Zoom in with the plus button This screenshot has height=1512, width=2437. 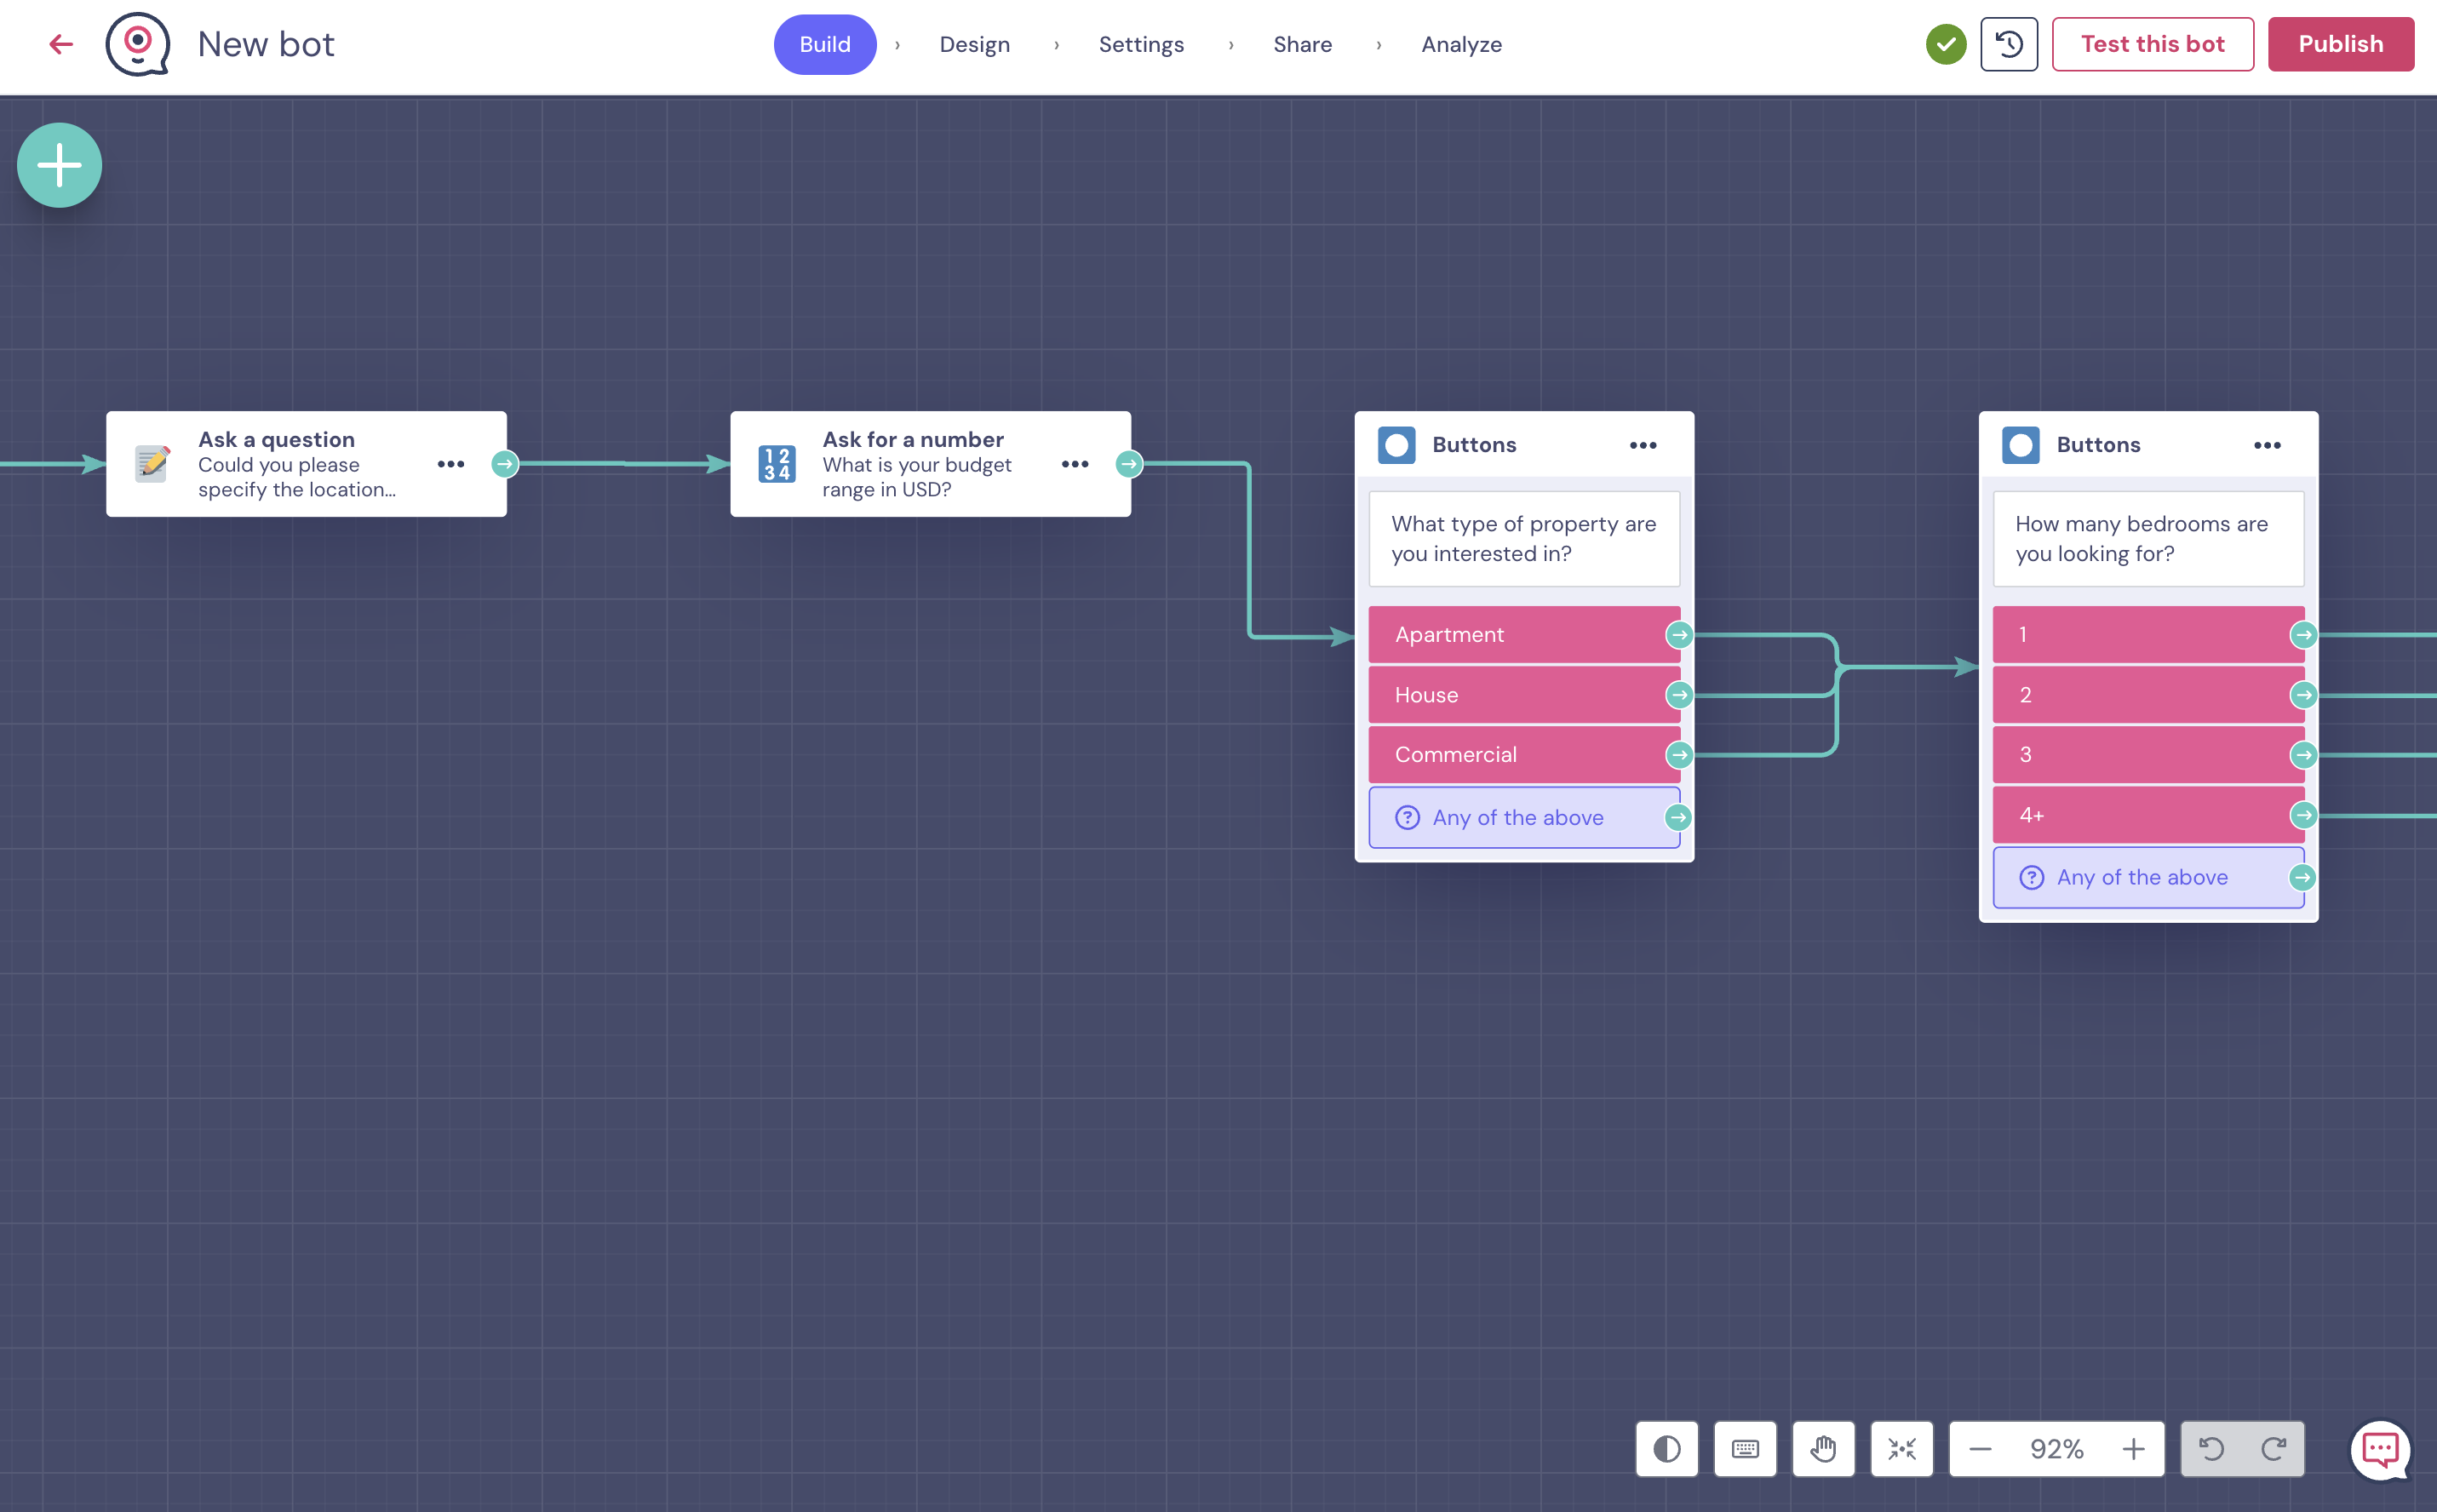click(x=2133, y=1448)
